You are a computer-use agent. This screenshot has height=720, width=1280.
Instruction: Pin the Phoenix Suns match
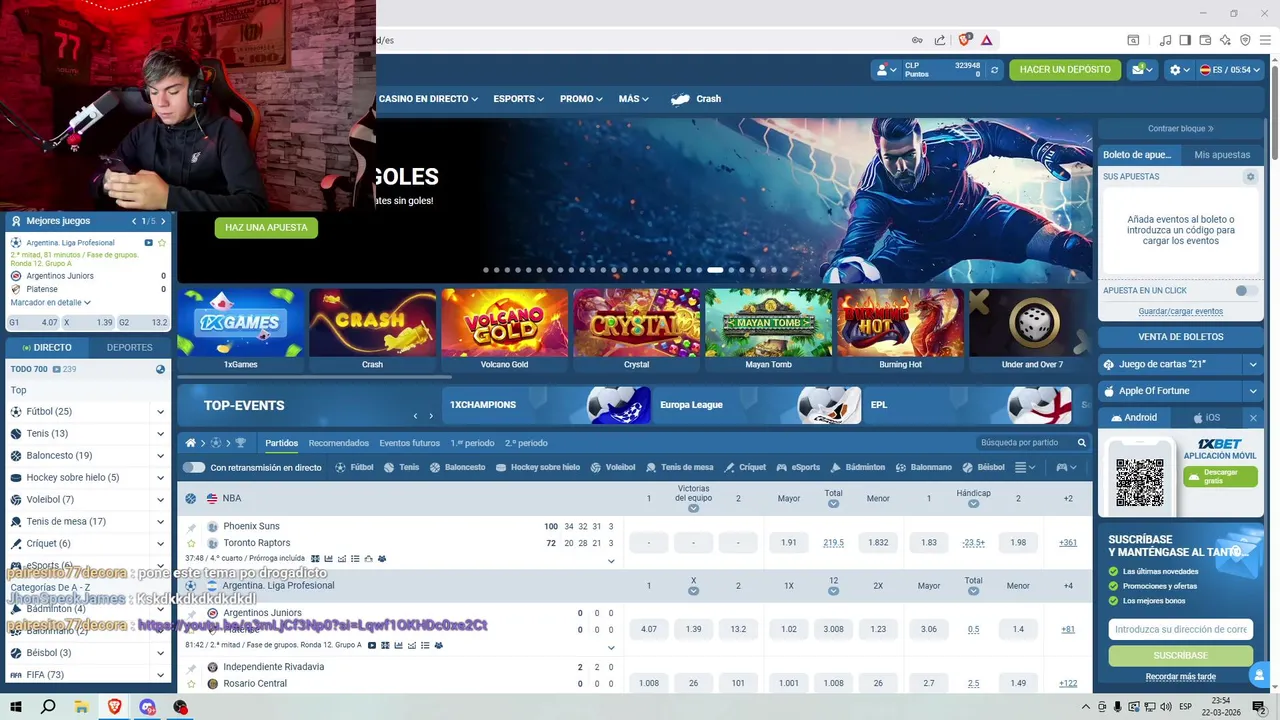point(192,527)
